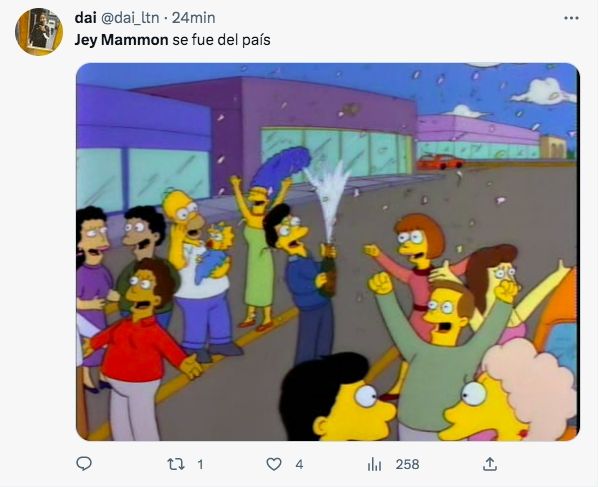Click the display name dai

85,18
